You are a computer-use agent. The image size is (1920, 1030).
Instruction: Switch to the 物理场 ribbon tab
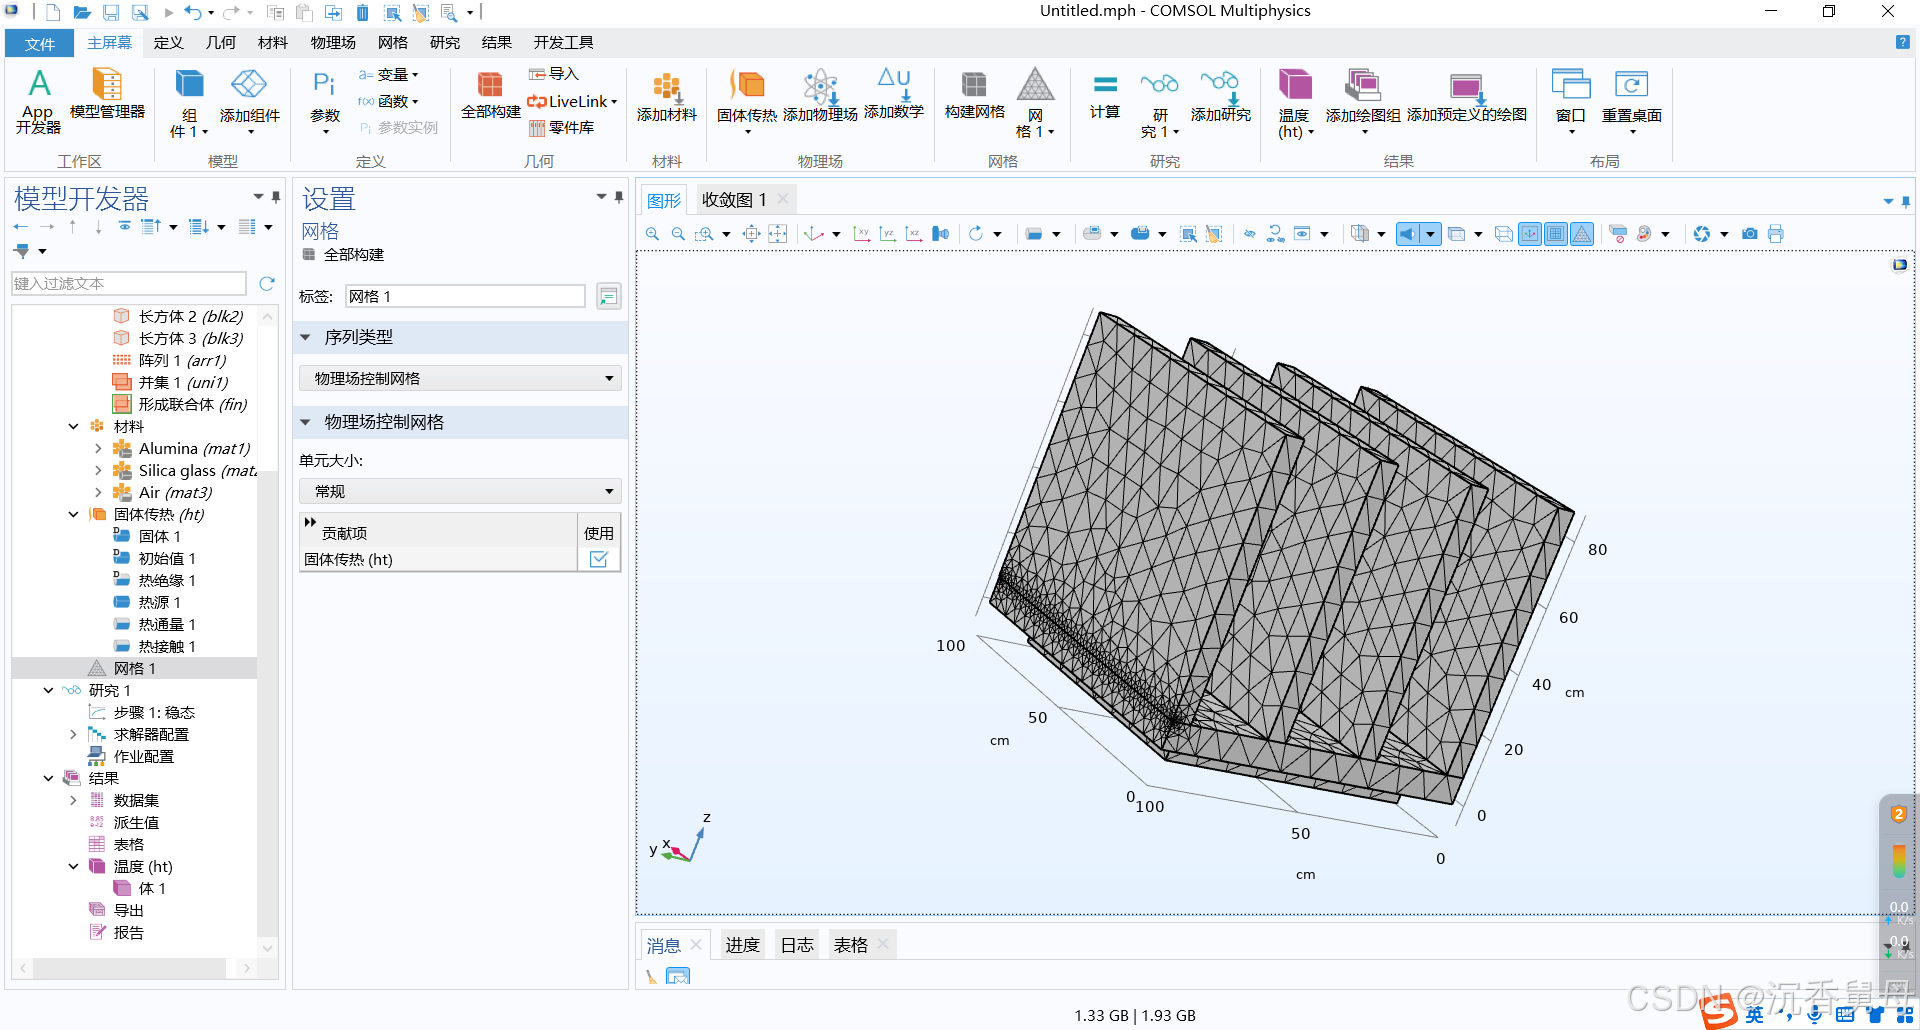pos(333,42)
